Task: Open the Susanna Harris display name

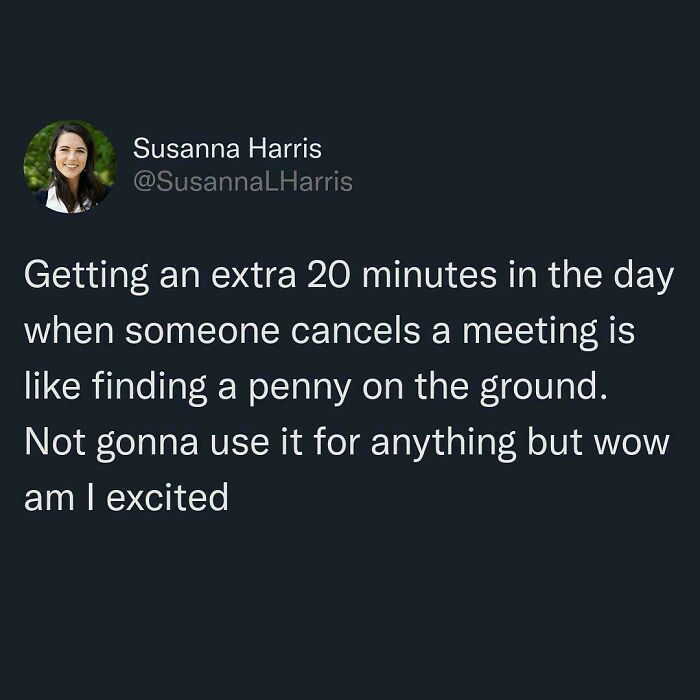Action: (228, 150)
